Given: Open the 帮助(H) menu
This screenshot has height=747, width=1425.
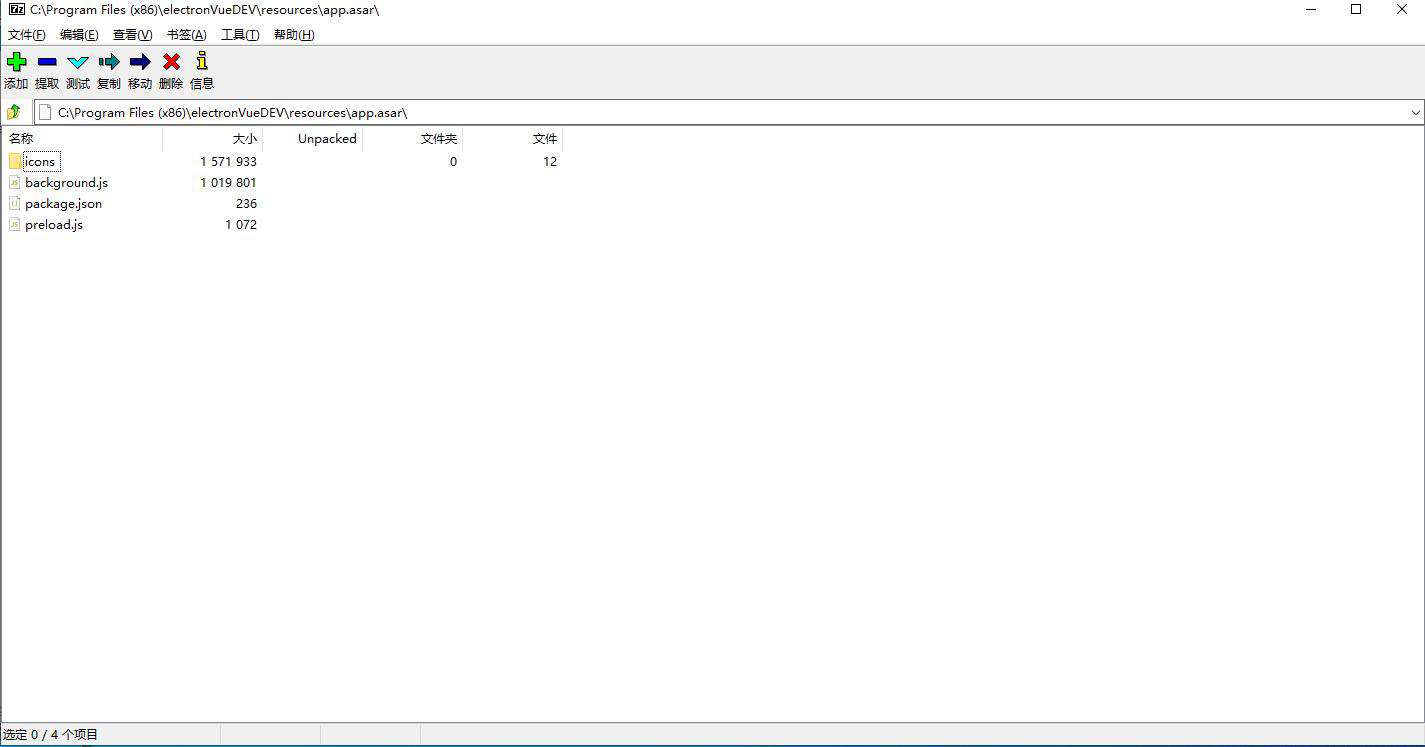Looking at the screenshot, I should [294, 35].
